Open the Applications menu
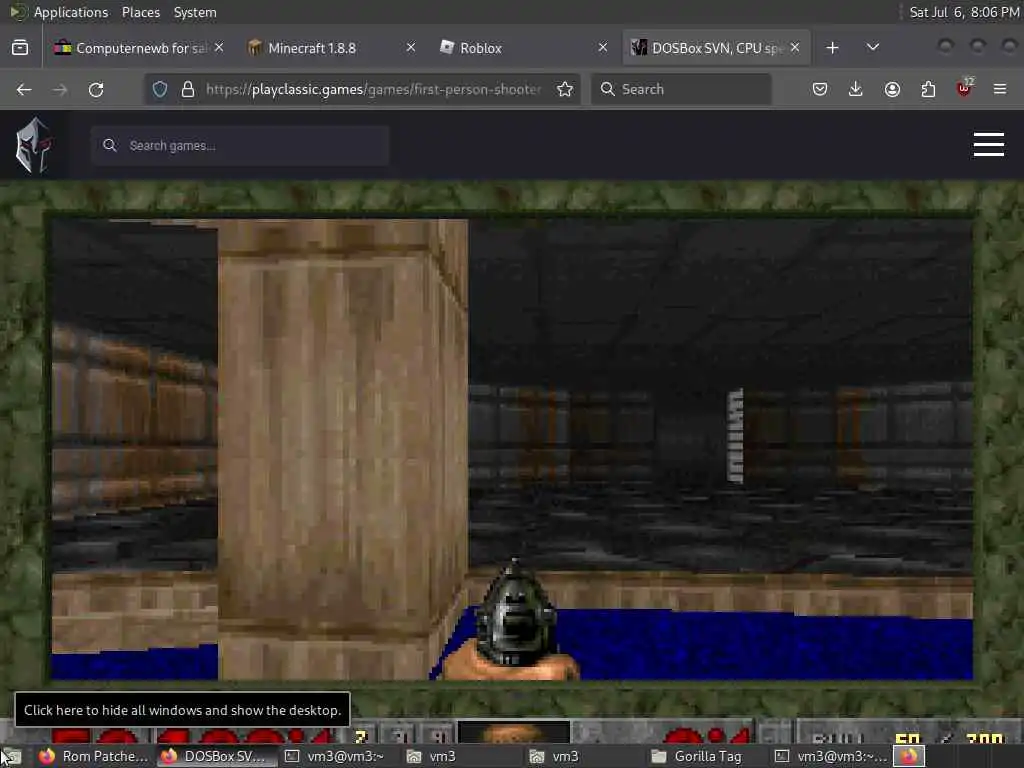The height and width of the screenshot is (768, 1024). 71,12
